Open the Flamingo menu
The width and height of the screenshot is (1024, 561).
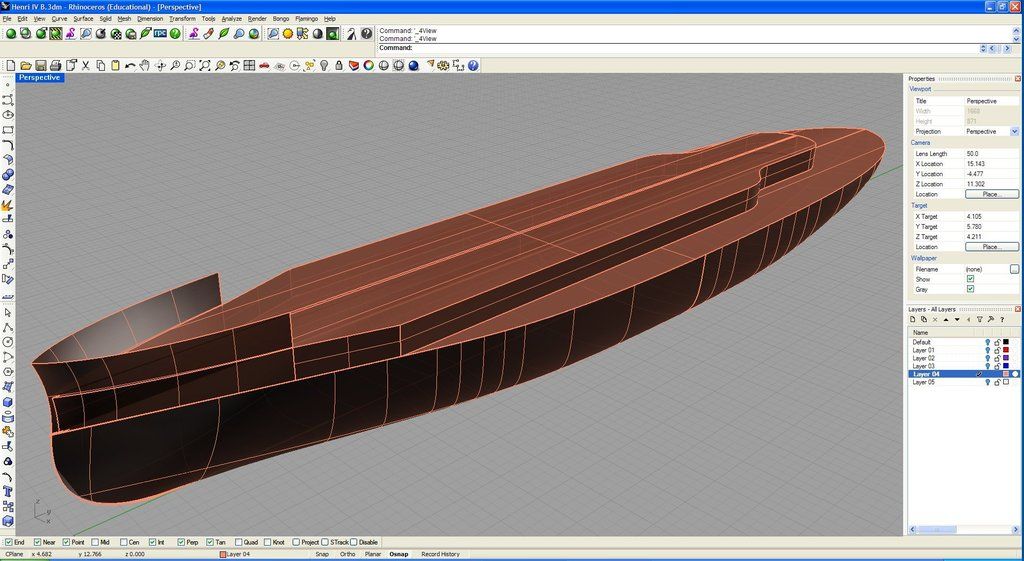(x=306, y=19)
